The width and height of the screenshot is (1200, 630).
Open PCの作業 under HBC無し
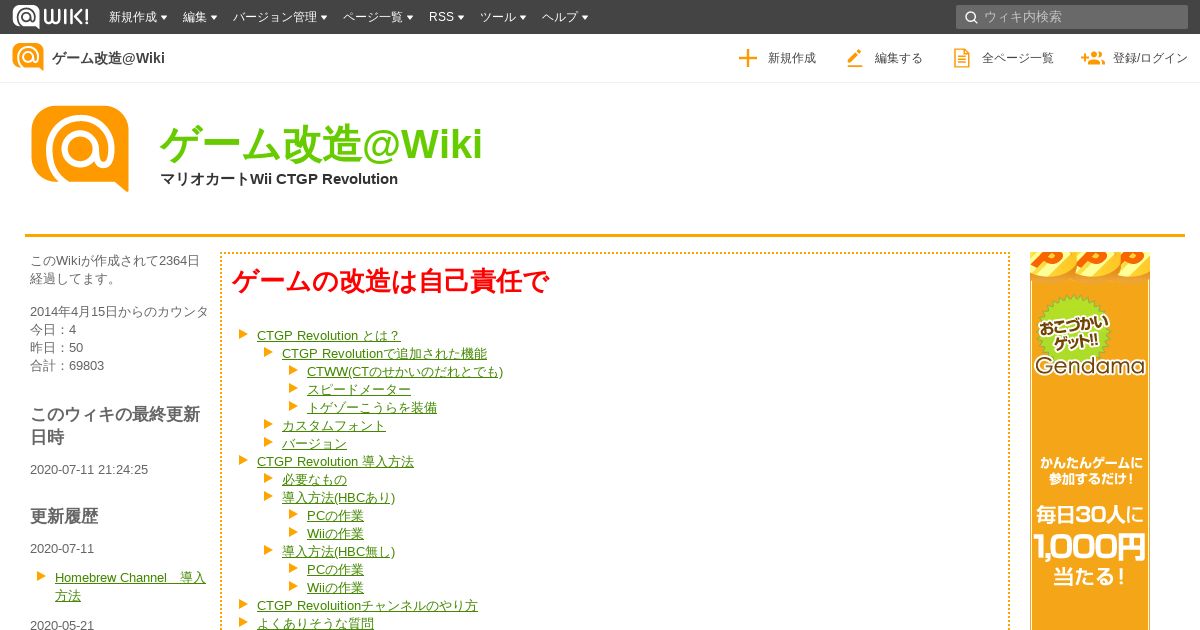[x=335, y=569]
